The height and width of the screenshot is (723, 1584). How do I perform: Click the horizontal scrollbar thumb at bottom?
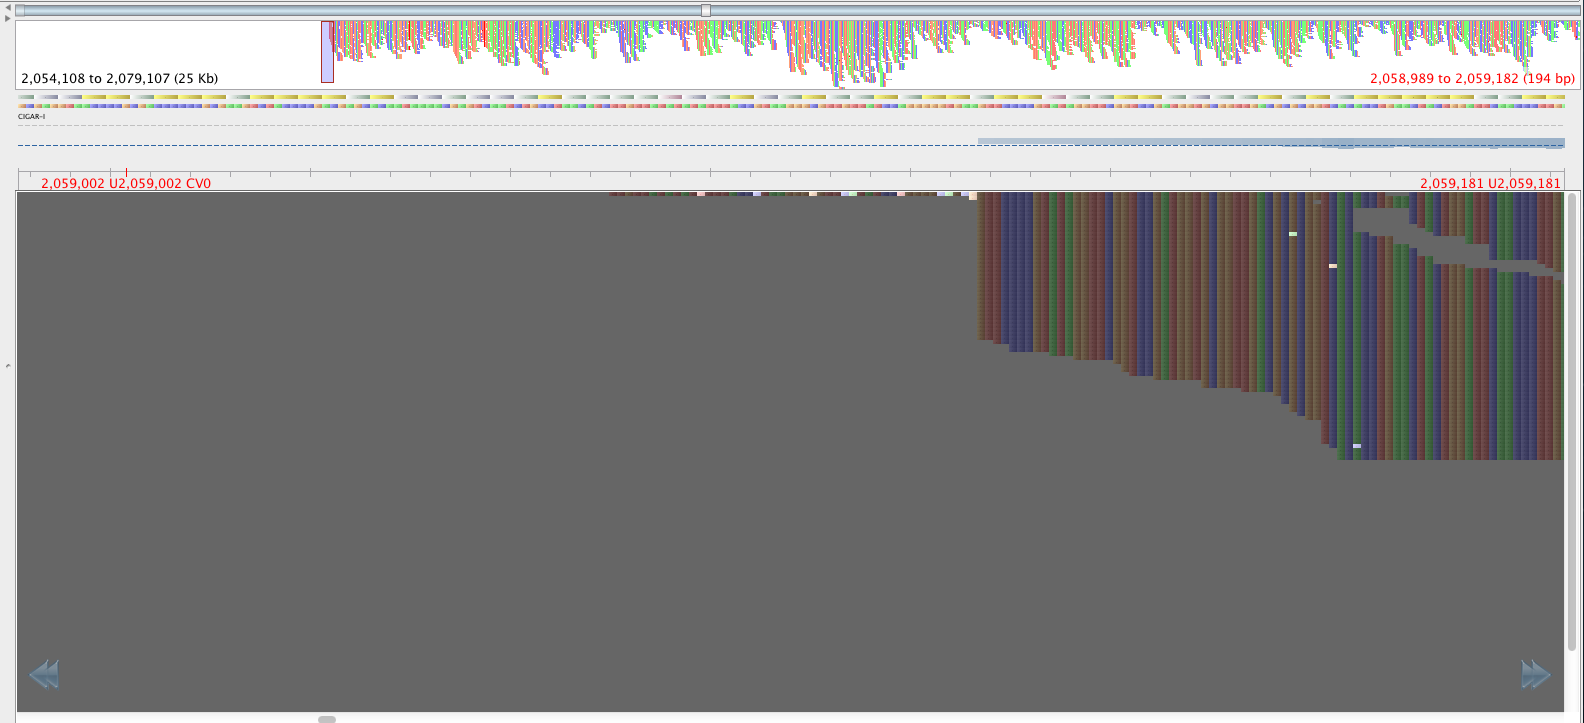[327, 719]
